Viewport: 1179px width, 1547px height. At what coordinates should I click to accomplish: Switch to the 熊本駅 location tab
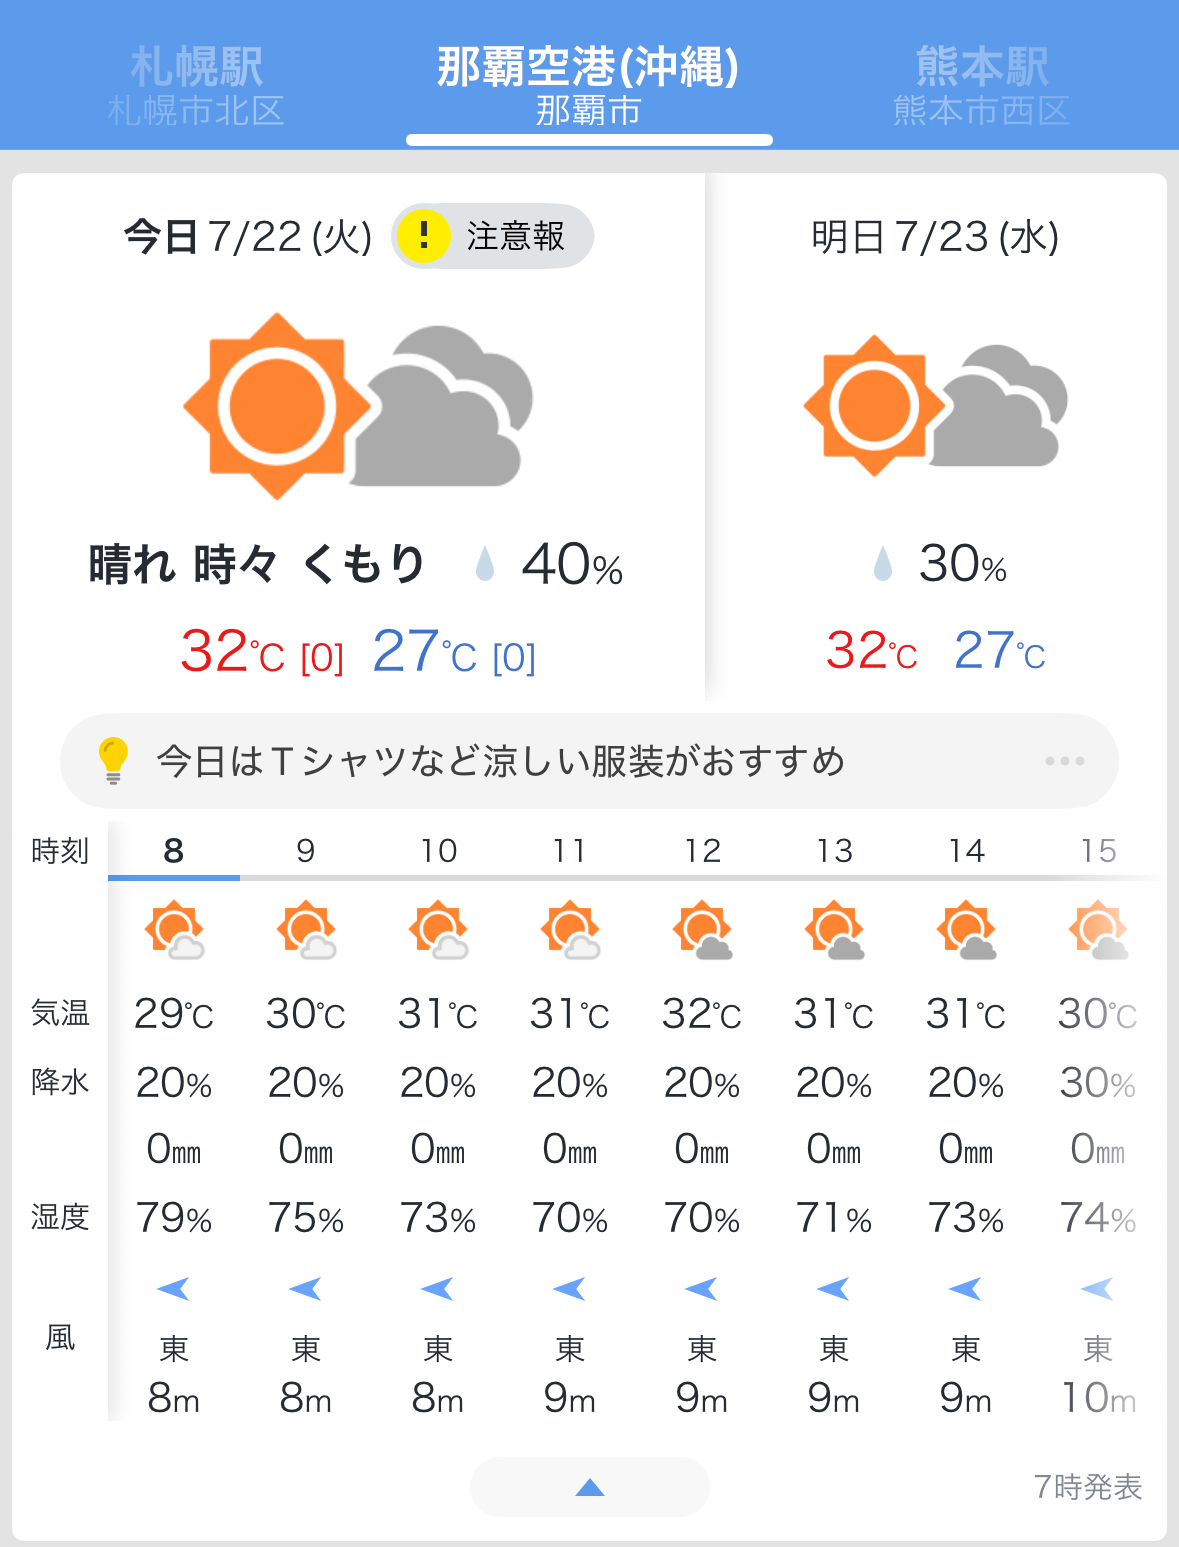click(982, 85)
